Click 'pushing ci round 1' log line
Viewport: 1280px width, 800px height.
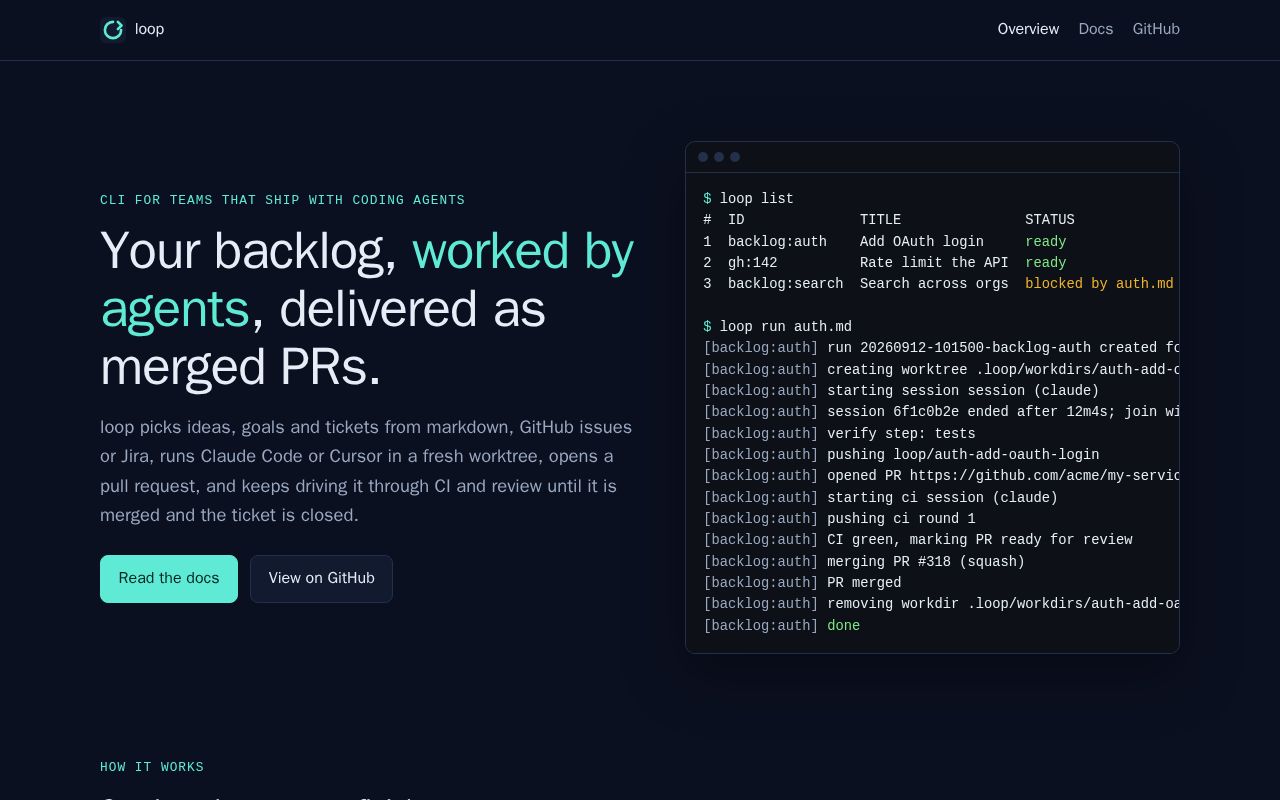pos(839,519)
